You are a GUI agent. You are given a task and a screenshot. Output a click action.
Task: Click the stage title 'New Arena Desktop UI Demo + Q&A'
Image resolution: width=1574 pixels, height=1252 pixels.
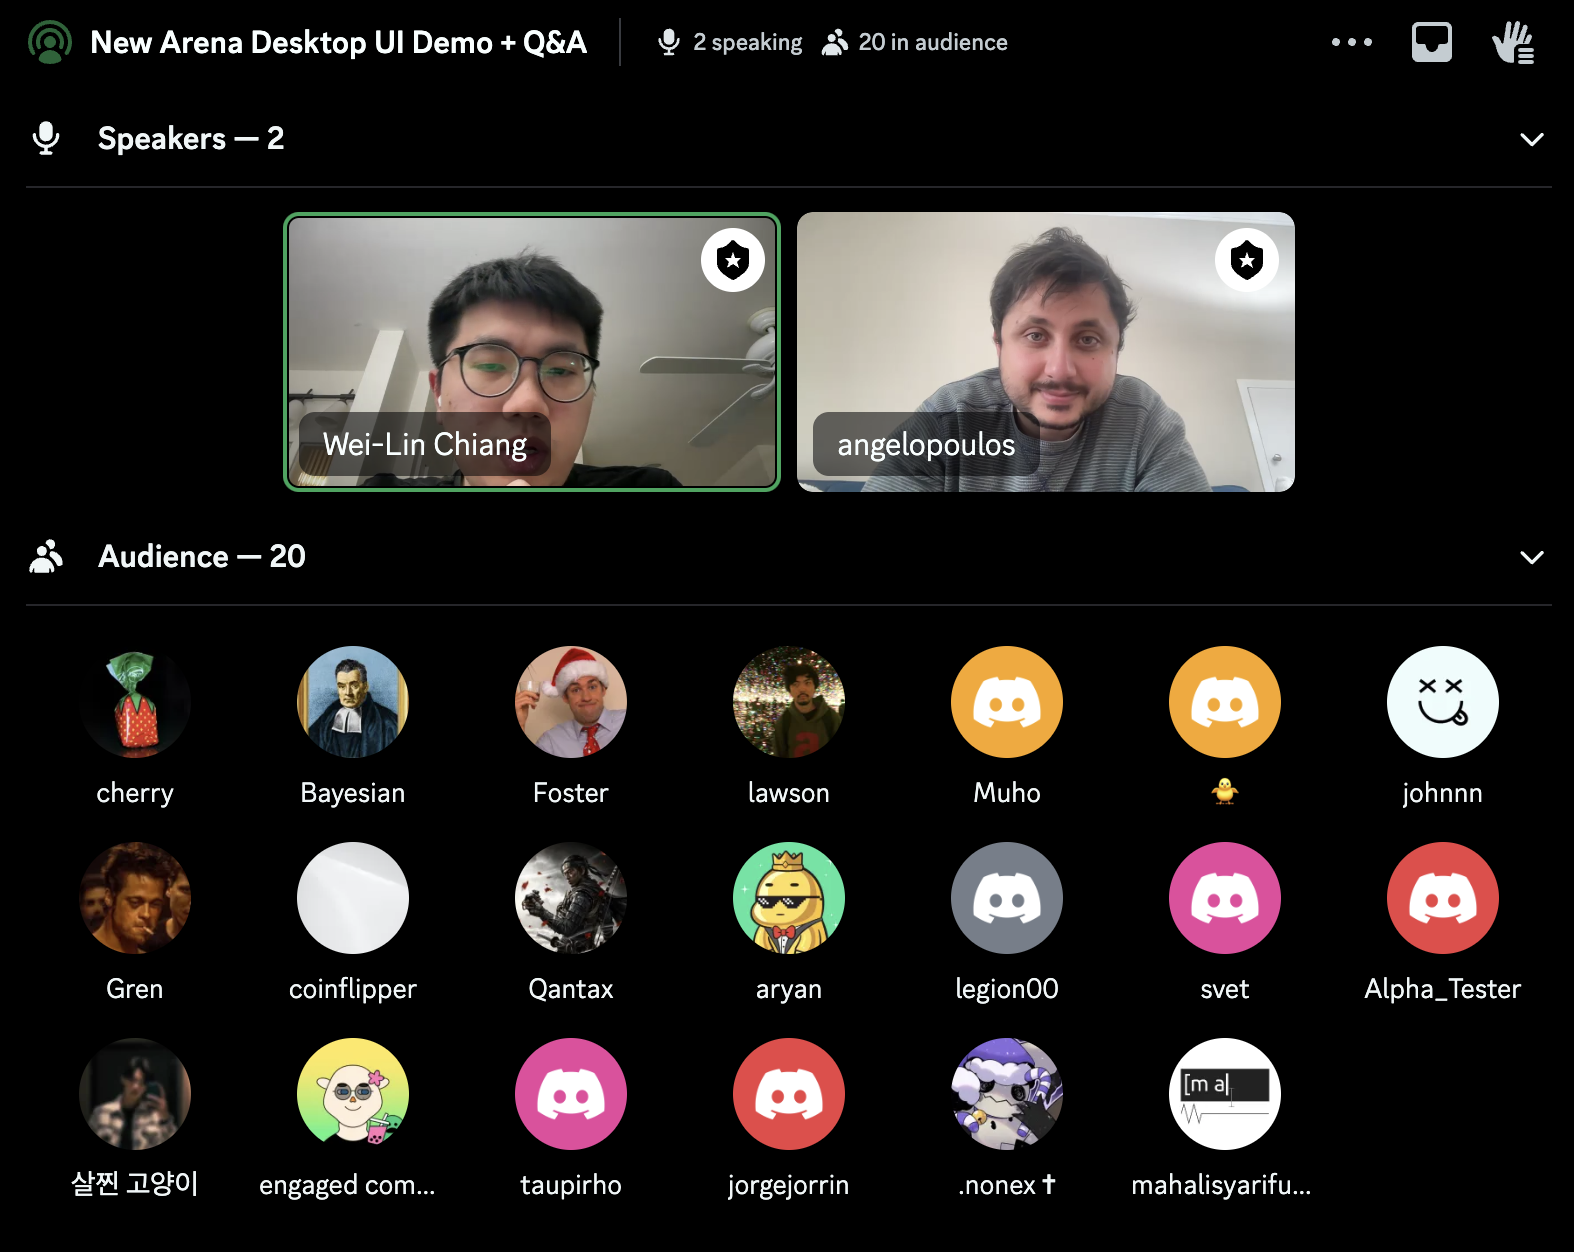click(338, 42)
